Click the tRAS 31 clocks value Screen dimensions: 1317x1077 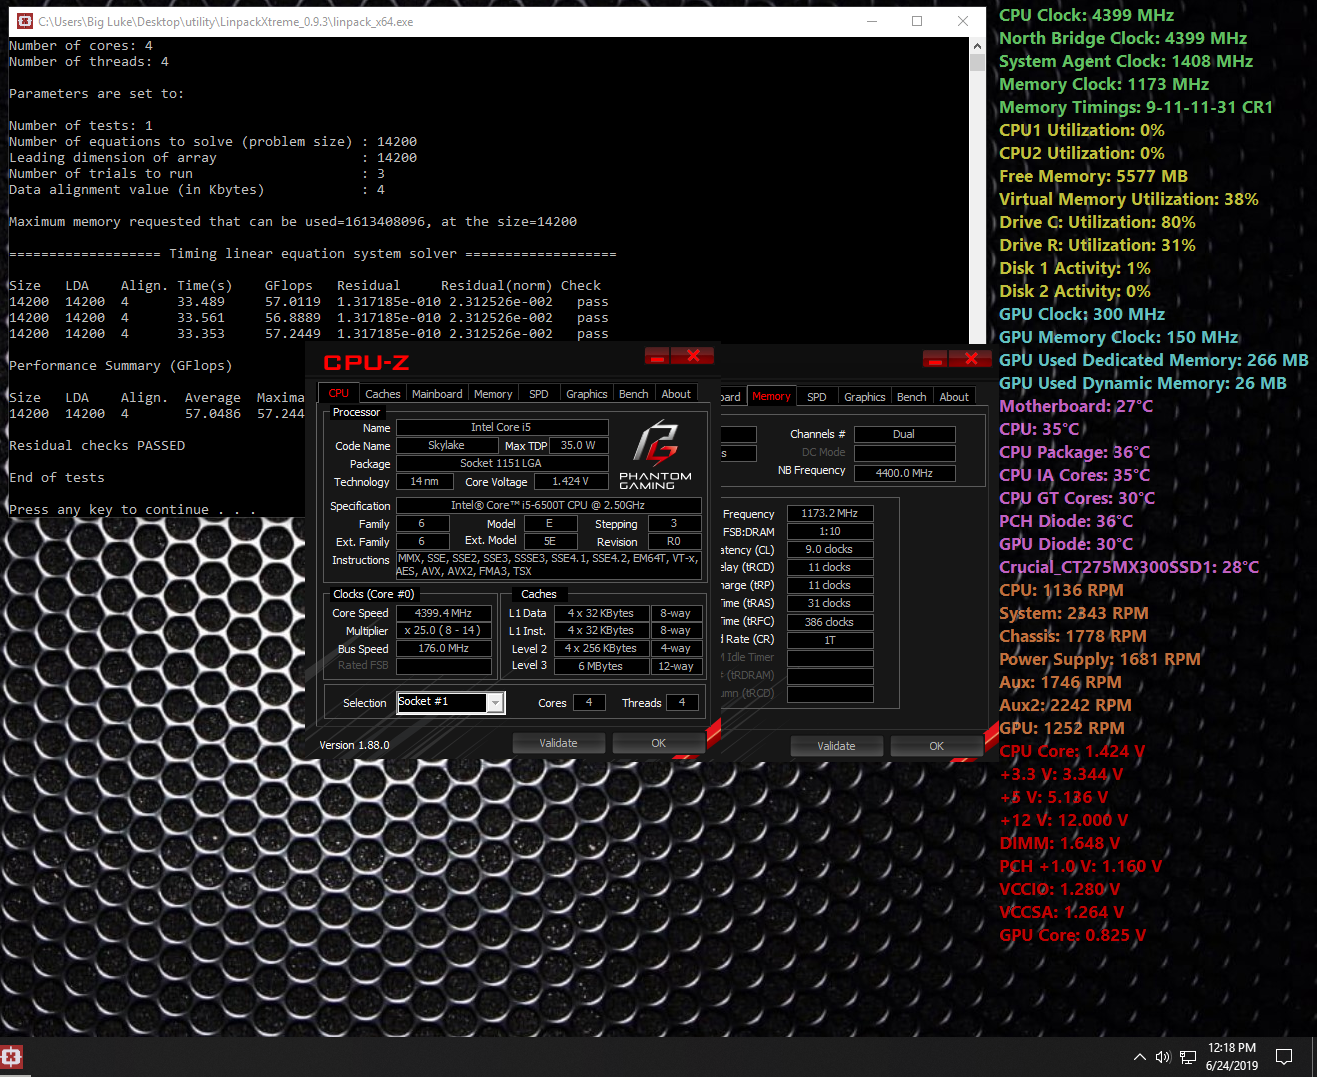pyautogui.click(x=830, y=603)
